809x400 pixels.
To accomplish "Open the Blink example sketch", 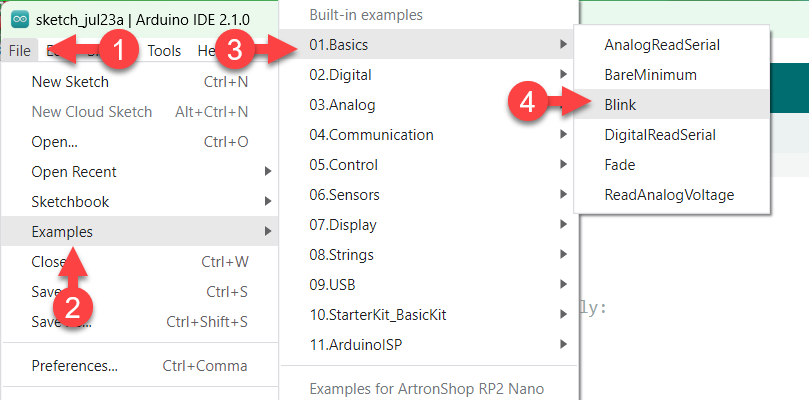I will pyautogui.click(x=620, y=104).
